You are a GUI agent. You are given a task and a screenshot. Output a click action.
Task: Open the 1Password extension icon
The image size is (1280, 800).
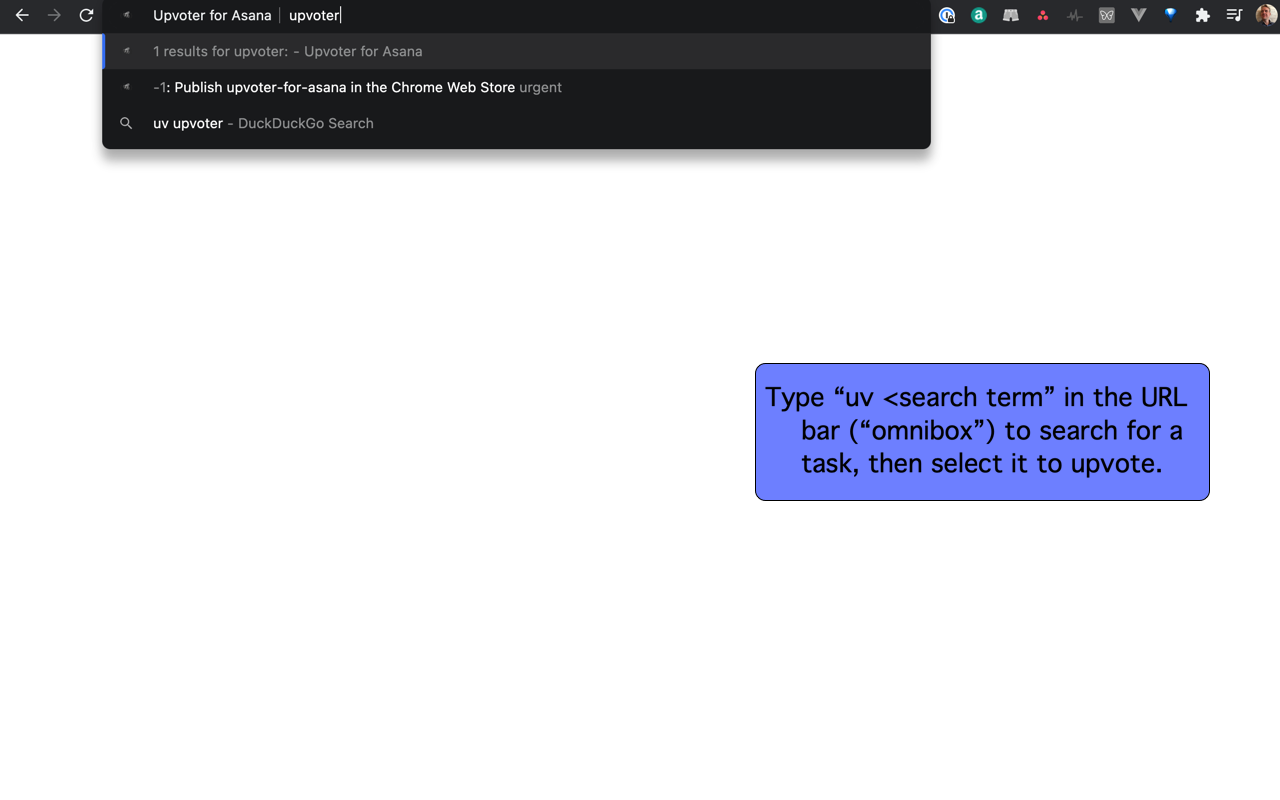[x=947, y=15]
